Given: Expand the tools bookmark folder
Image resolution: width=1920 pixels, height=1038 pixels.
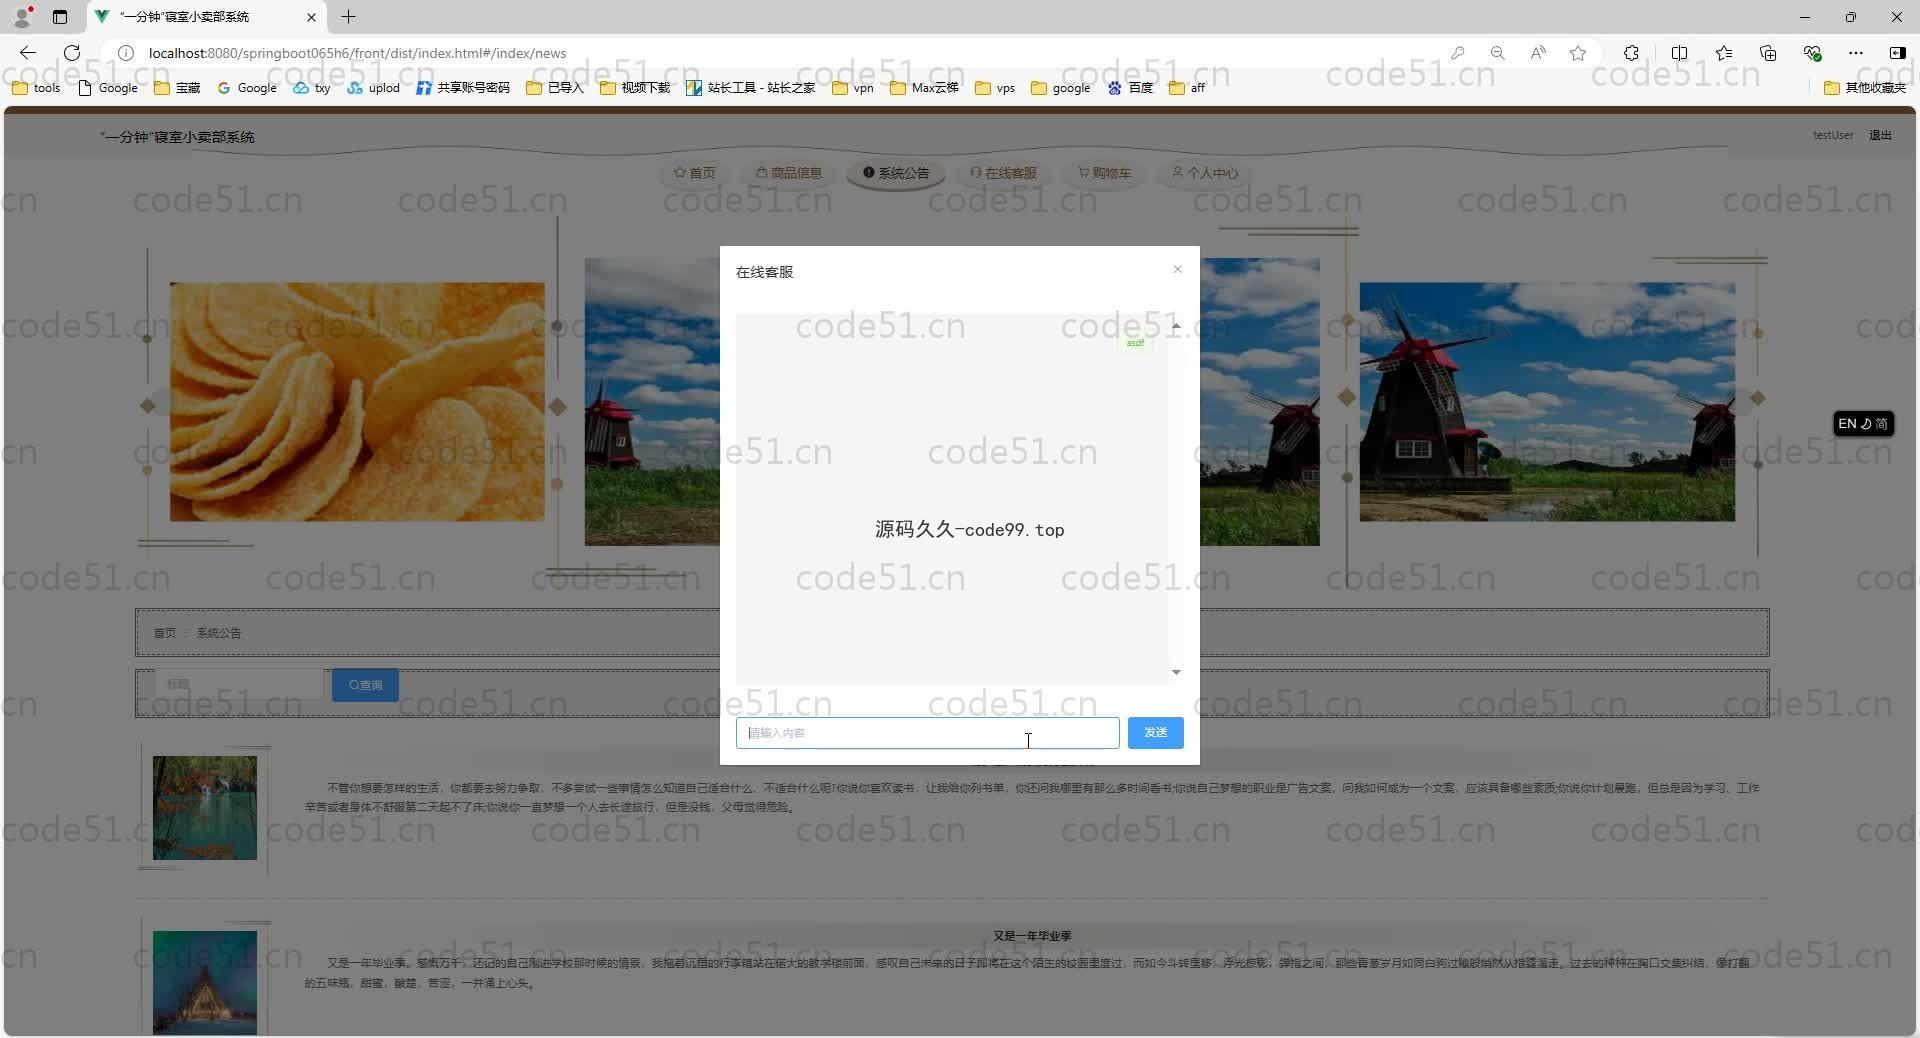Looking at the screenshot, I should [37, 88].
